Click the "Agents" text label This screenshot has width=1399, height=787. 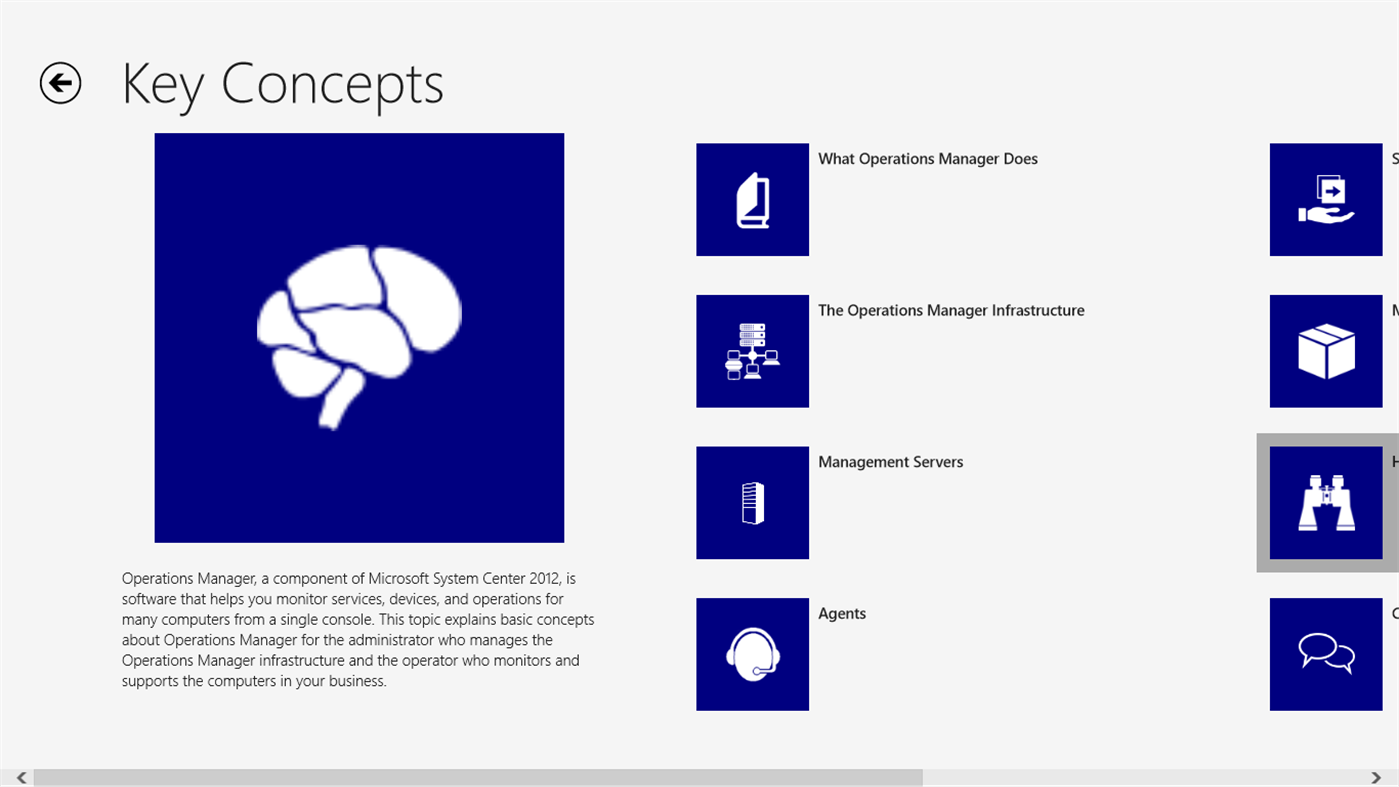(x=841, y=613)
